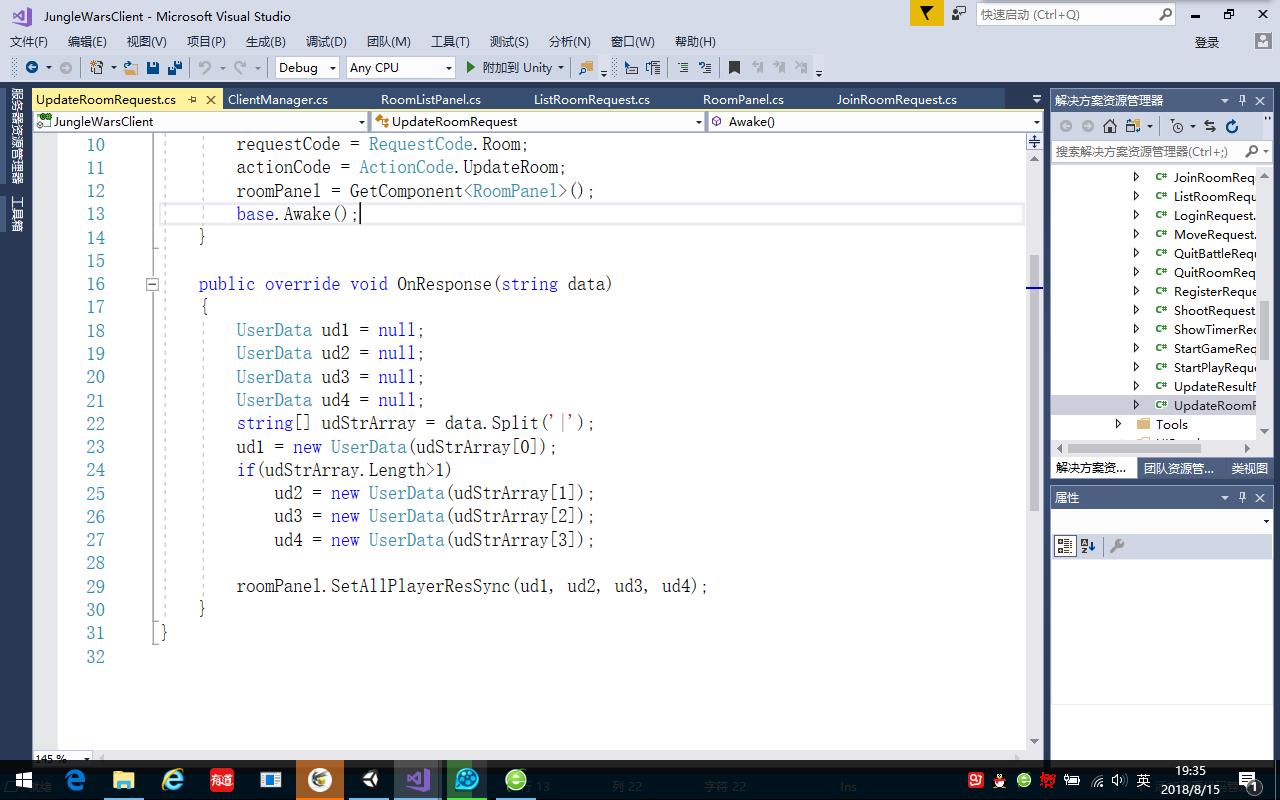Click the uncomment selection toolbar icon
Viewport: 1280px width, 800px height.
pyautogui.click(x=706, y=68)
